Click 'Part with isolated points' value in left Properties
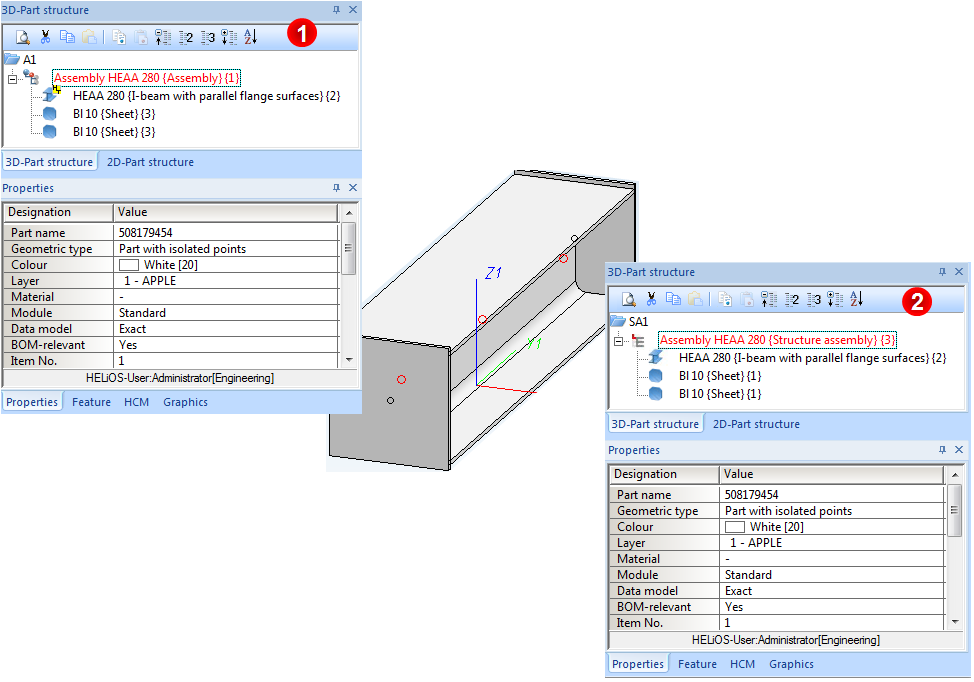 coord(182,248)
